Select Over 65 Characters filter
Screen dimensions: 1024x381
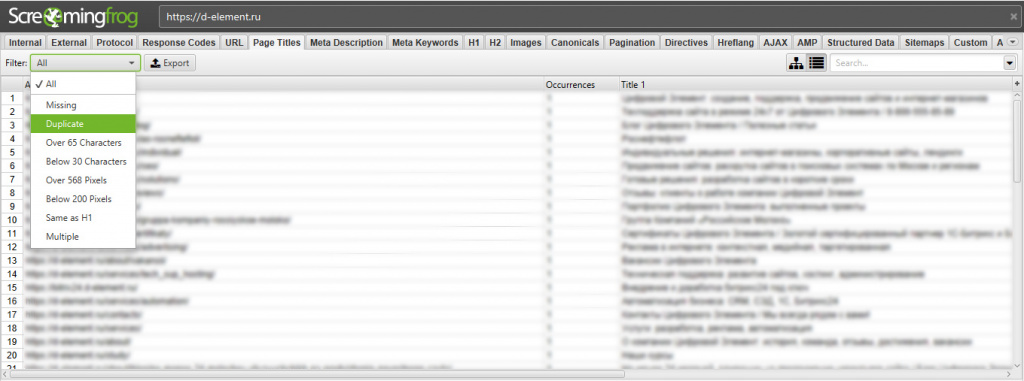coord(83,142)
